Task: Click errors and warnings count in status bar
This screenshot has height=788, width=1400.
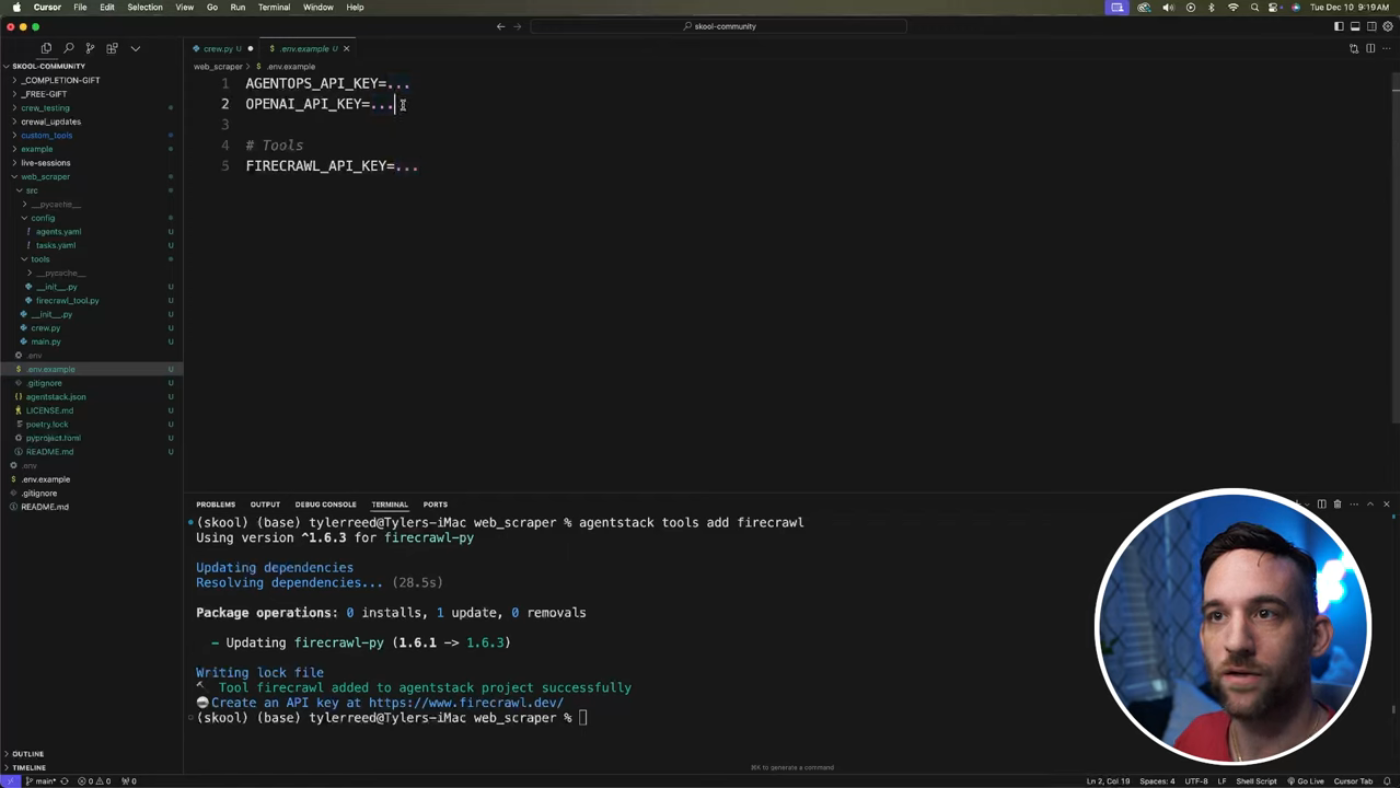Action: 94,781
